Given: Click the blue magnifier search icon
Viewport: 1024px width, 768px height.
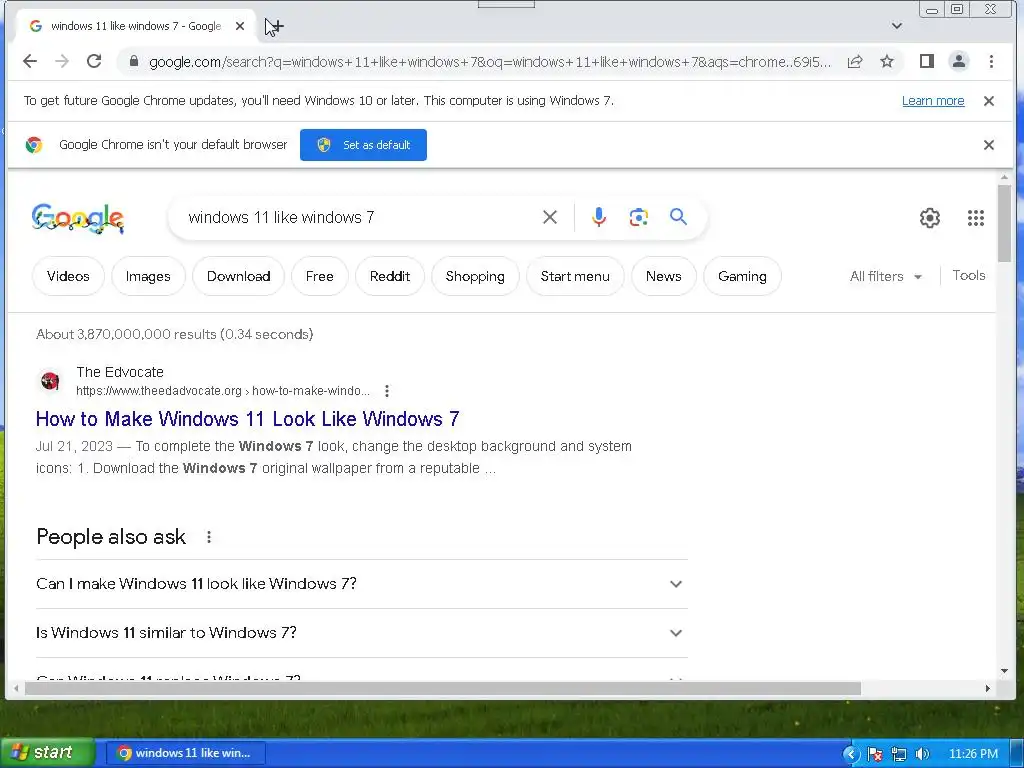Looking at the screenshot, I should click(x=679, y=217).
